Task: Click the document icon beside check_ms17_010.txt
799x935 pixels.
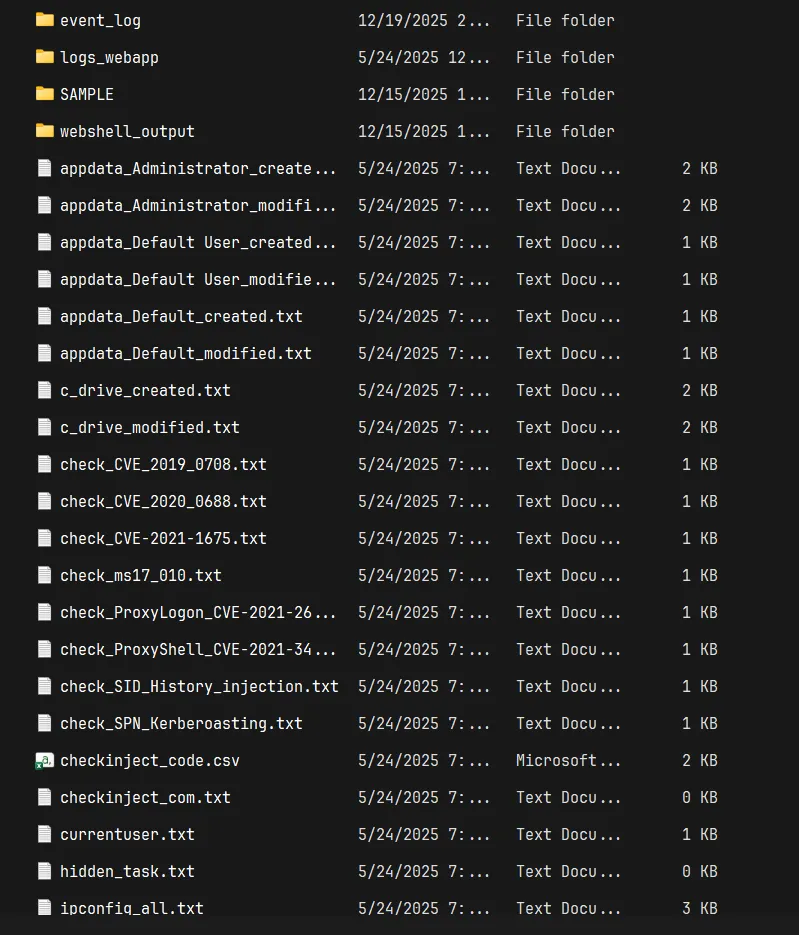Action: (44, 575)
